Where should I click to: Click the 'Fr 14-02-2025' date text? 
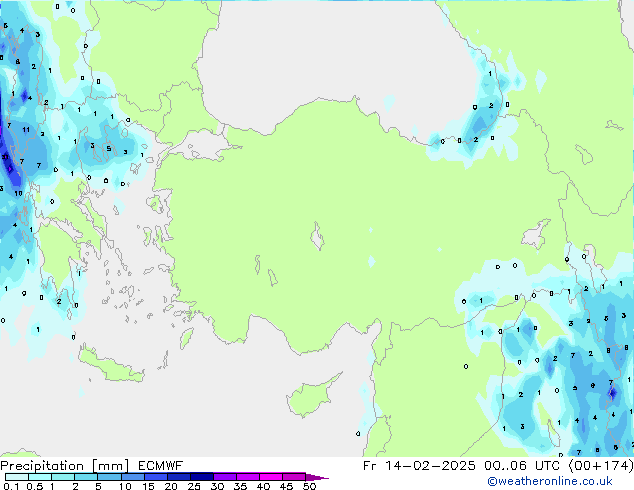coord(419,466)
